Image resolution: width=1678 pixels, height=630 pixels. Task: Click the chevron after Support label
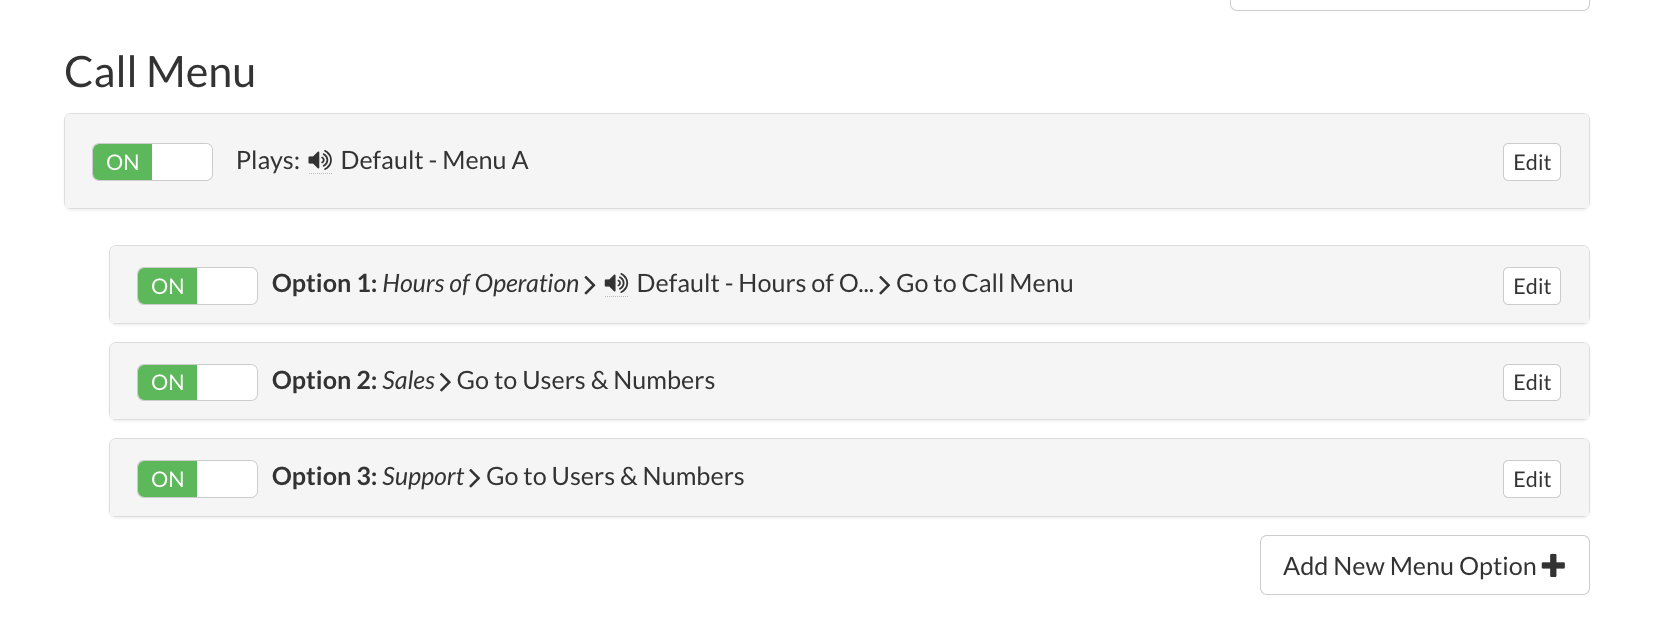(474, 478)
